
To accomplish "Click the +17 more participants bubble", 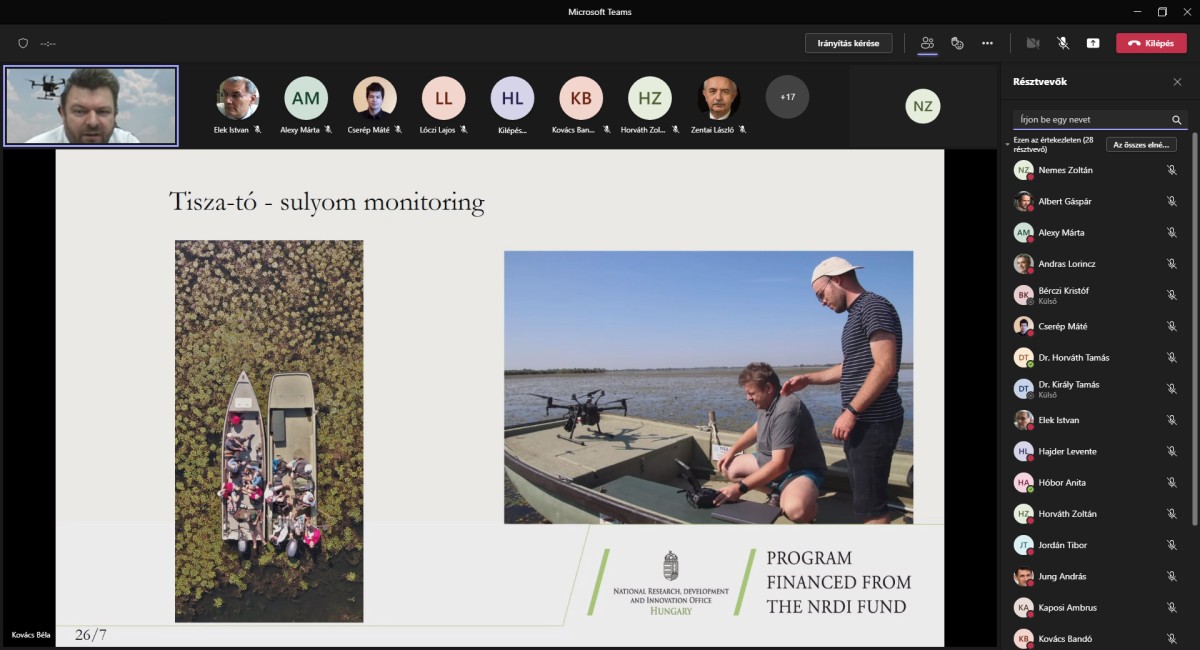I will coord(787,97).
